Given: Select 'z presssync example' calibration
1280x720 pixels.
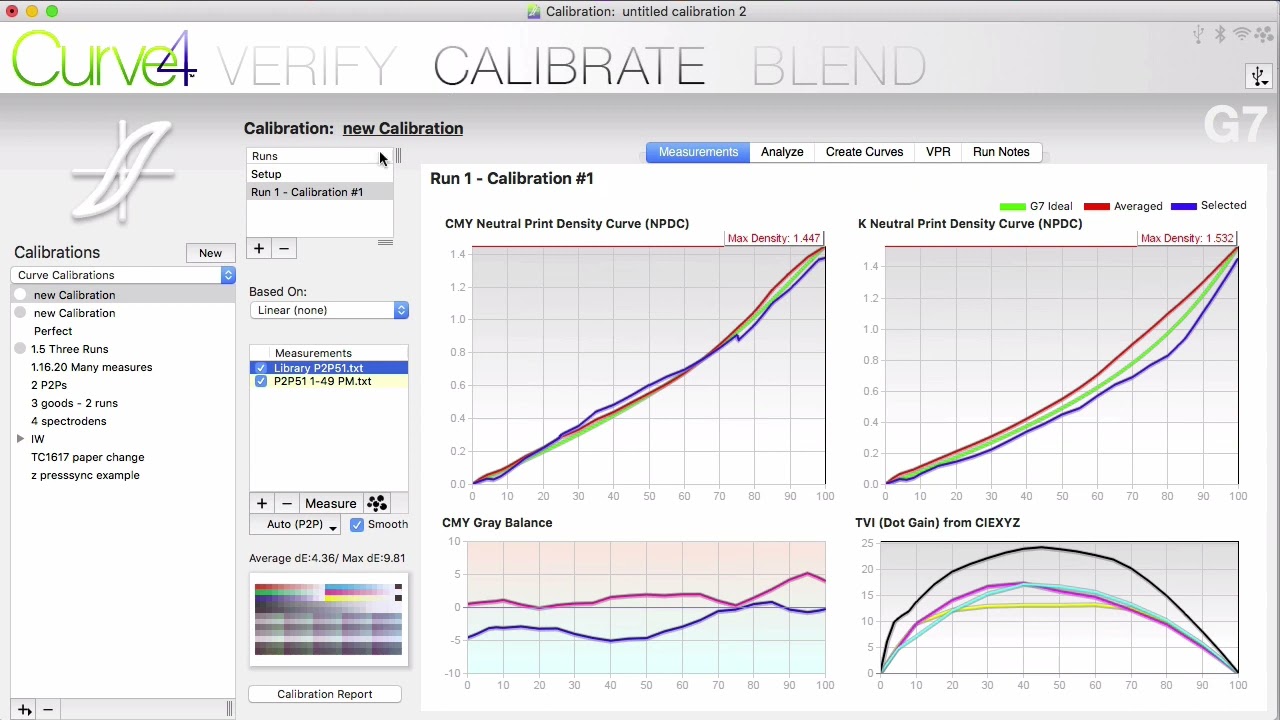Looking at the screenshot, I should coord(85,475).
